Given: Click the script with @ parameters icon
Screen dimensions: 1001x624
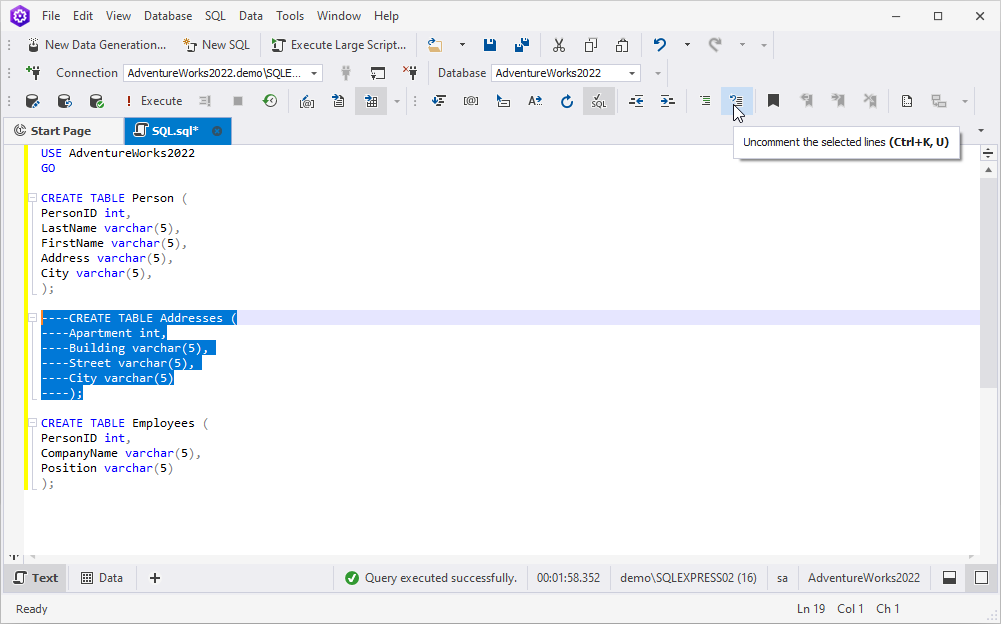Looking at the screenshot, I should pyautogui.click(x=307, y=101).
